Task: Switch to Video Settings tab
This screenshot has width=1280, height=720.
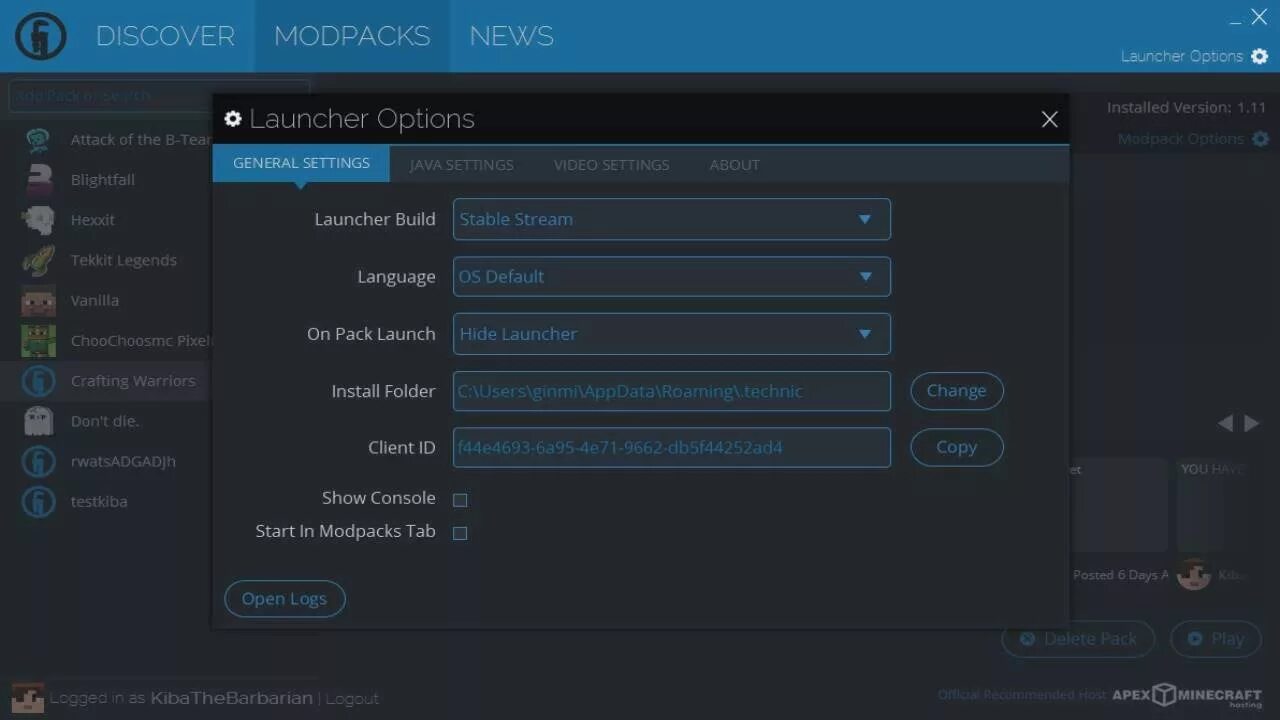Action: (611, 165)
